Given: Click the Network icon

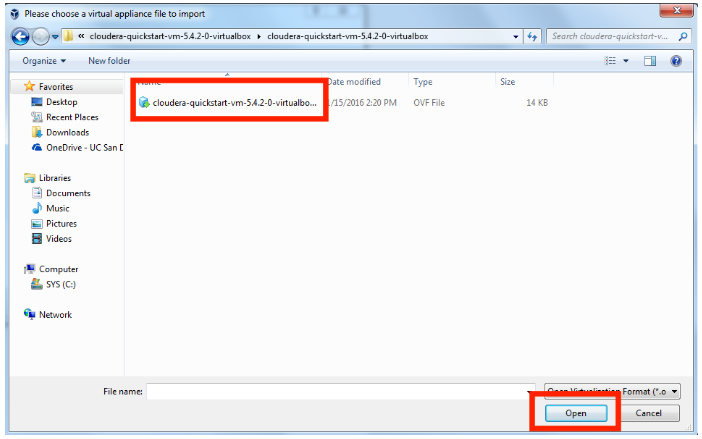Looking at the screenshot, I should coord(30,314).
